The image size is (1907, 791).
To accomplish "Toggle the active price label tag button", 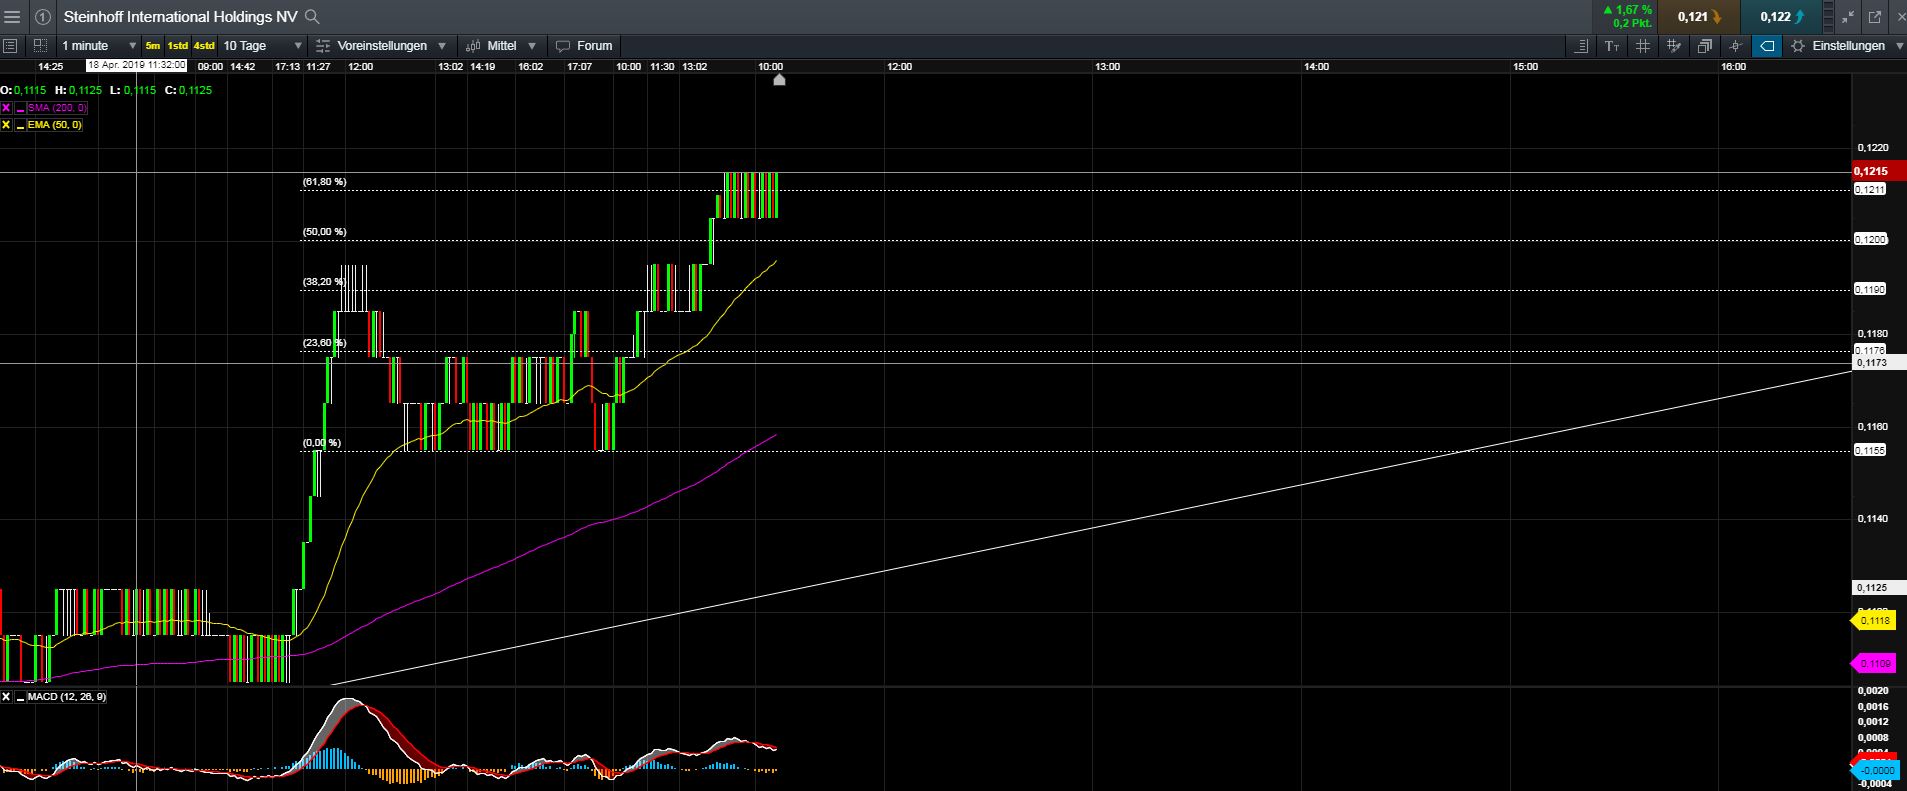I will pos(1767,46).
